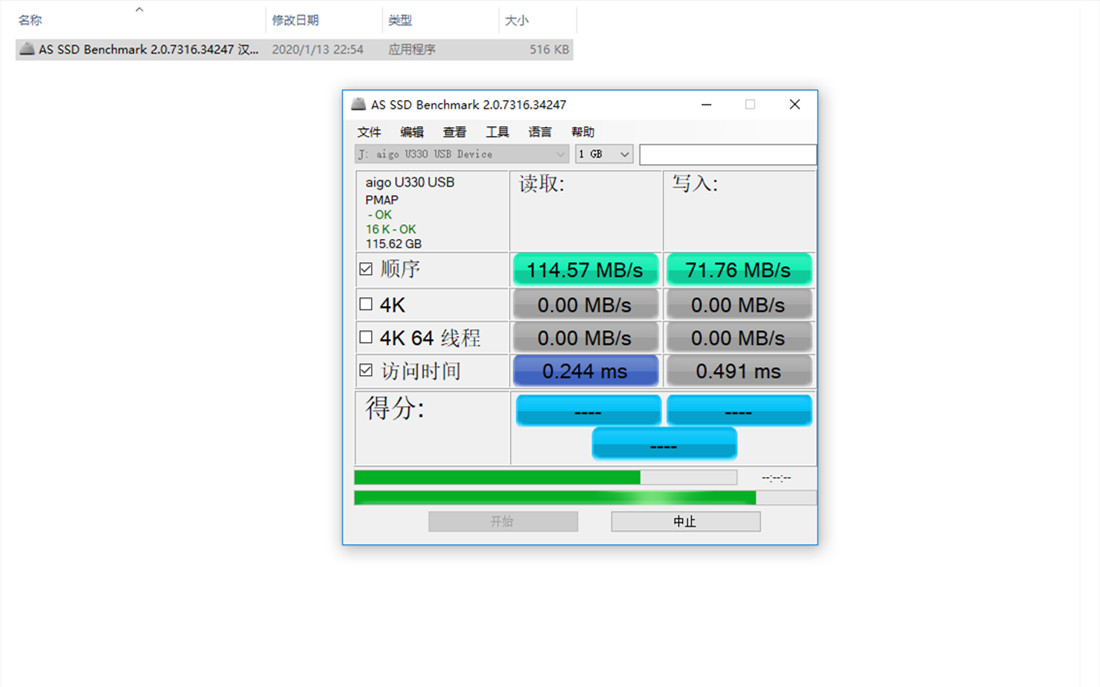The image size is (1100, 687).
Task: Click the lower animated green progress bar
Action: (585, 498)
